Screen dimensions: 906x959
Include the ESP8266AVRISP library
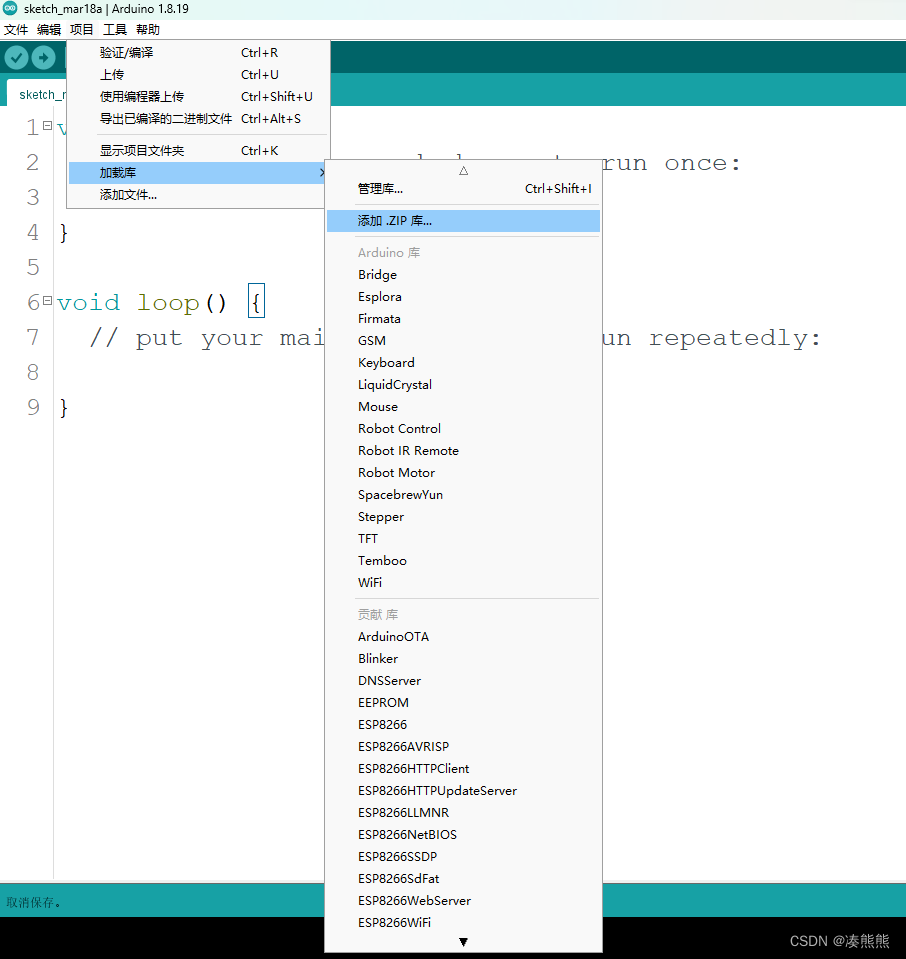pyautogui.click(x=463, y=747)
